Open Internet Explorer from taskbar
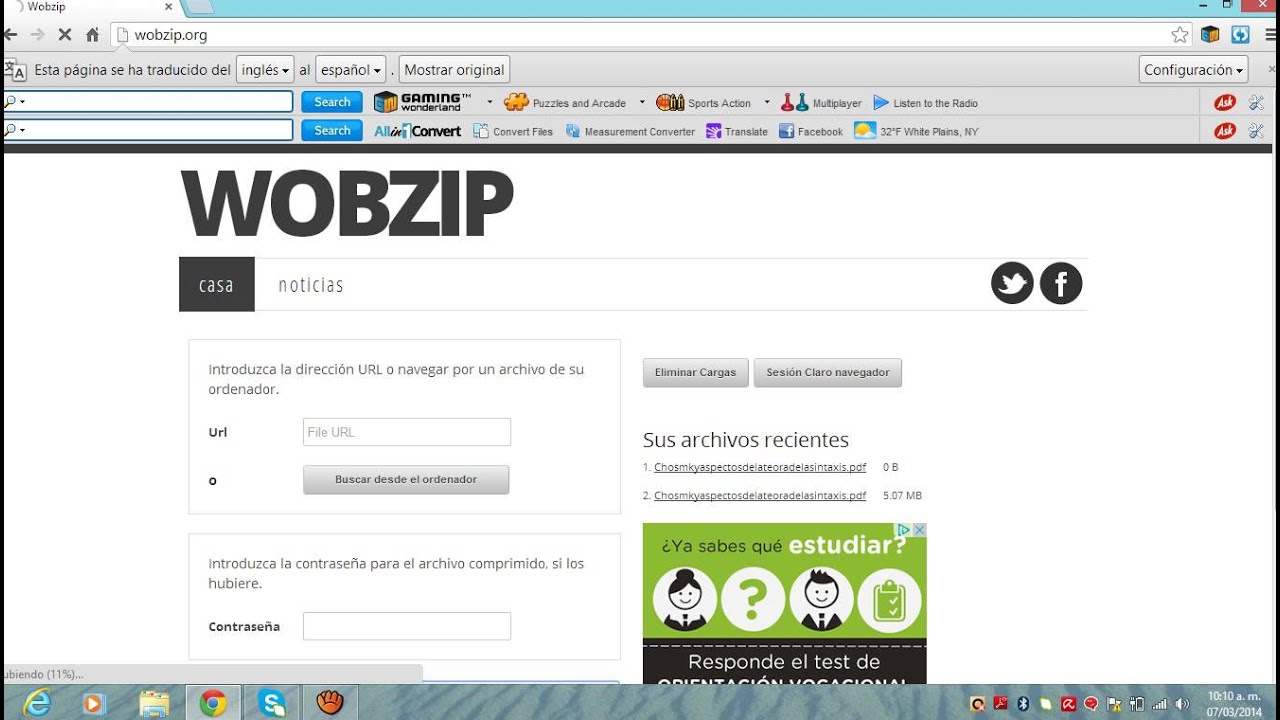 37,703
